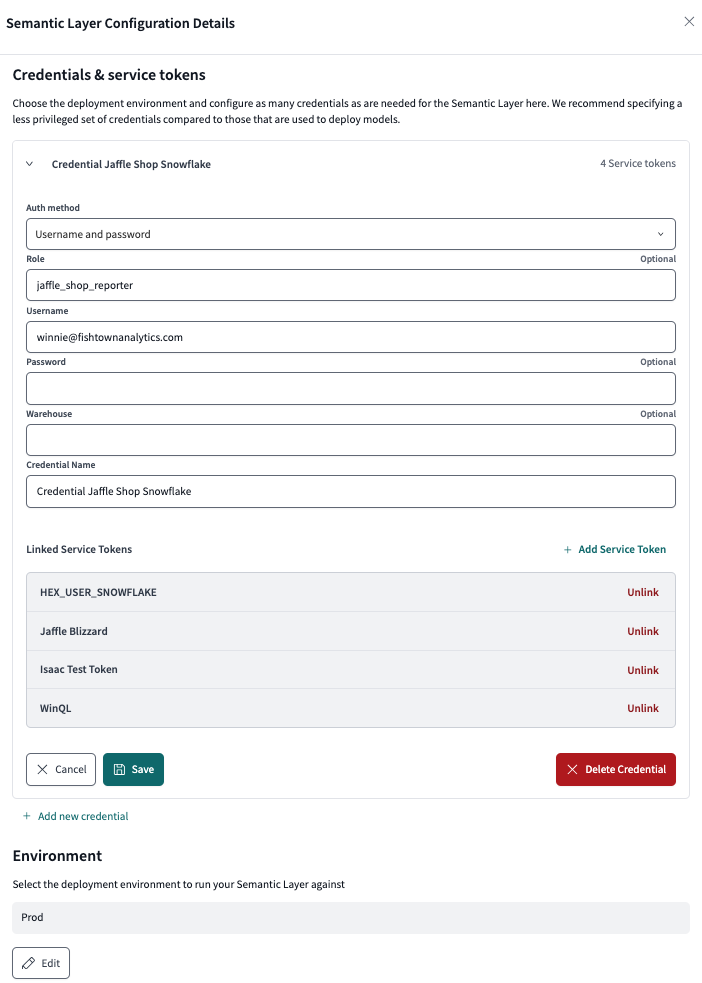Viewport: 702px width, 983px height.
Task: Select the Prod environment entry
Action: (350, 917)
